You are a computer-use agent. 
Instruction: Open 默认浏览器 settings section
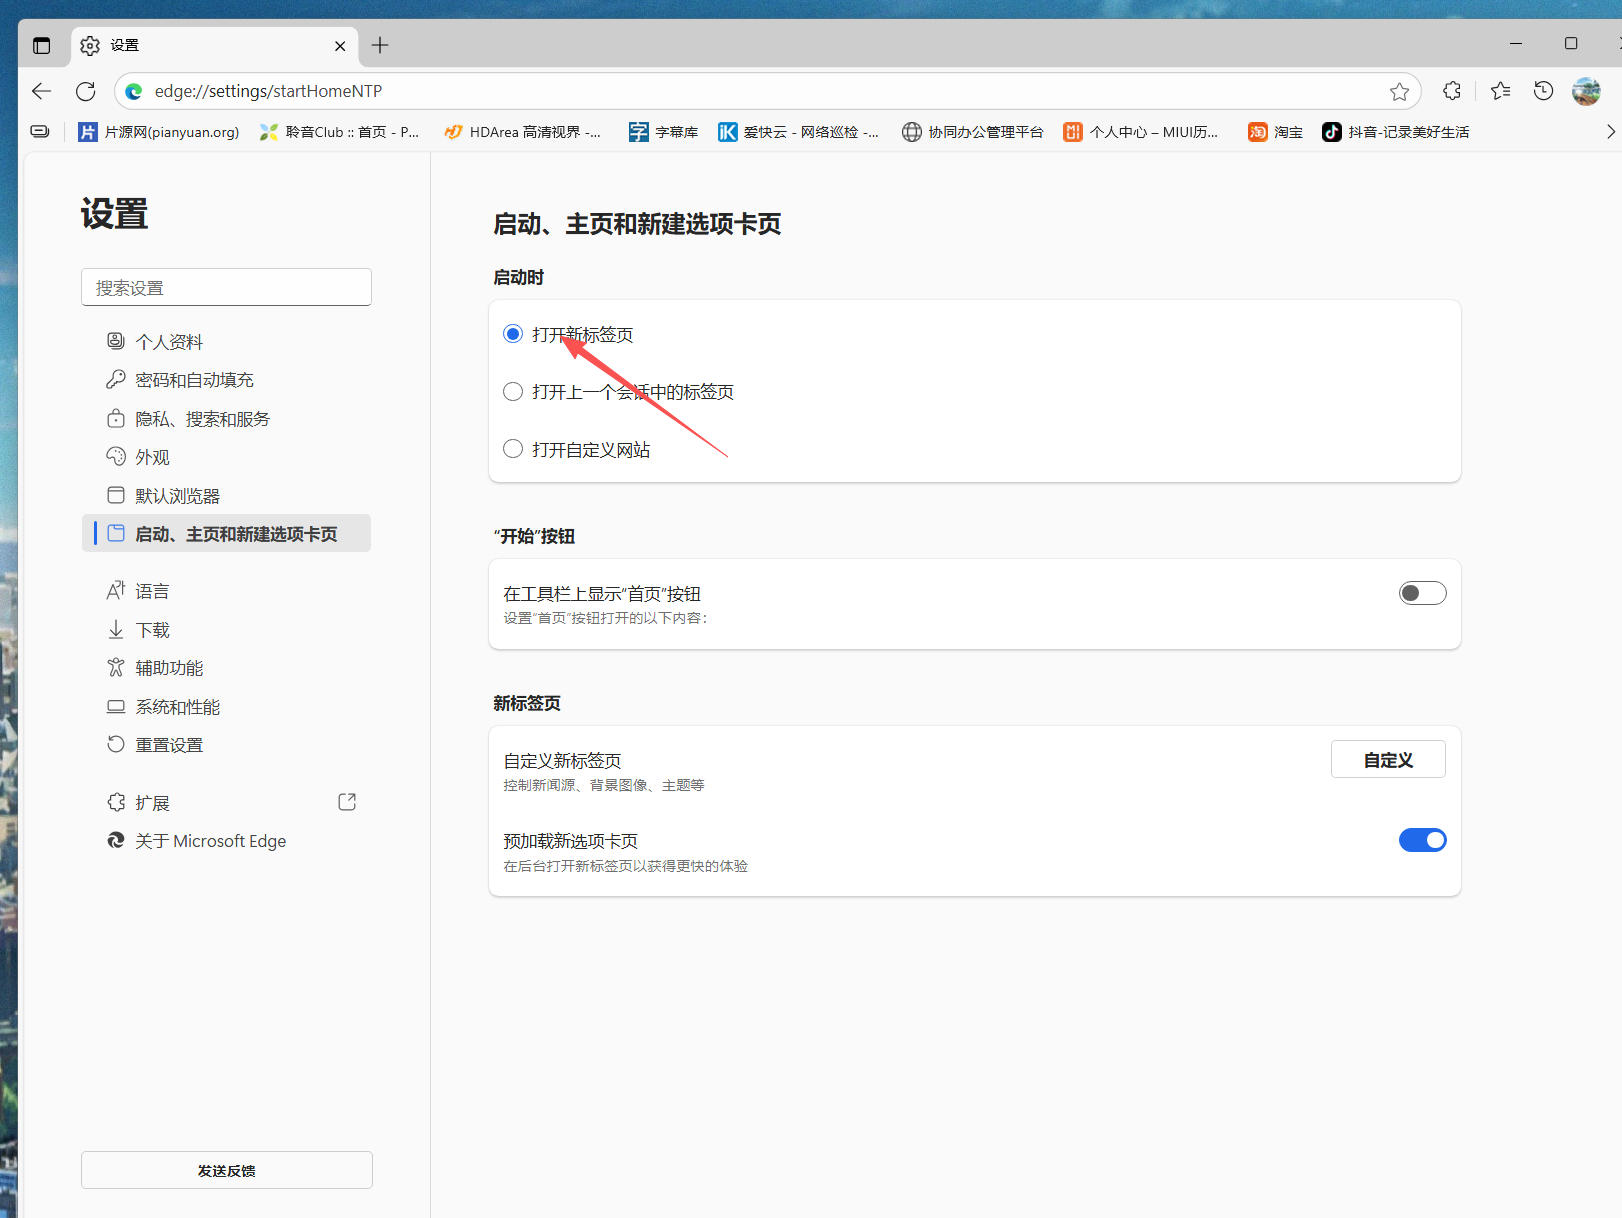coord(226,496)
